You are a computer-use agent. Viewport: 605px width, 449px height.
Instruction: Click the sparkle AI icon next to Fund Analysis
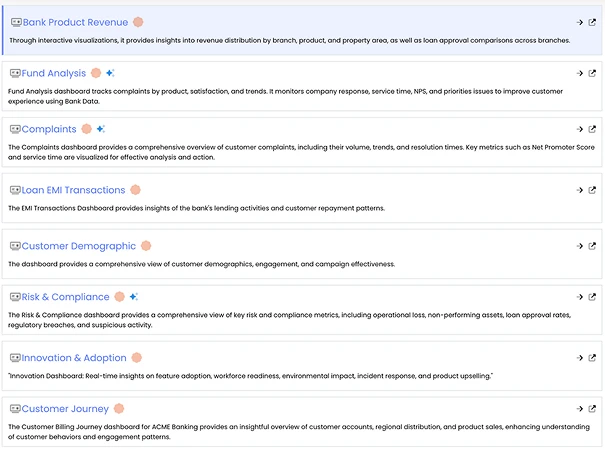(110, 73)
